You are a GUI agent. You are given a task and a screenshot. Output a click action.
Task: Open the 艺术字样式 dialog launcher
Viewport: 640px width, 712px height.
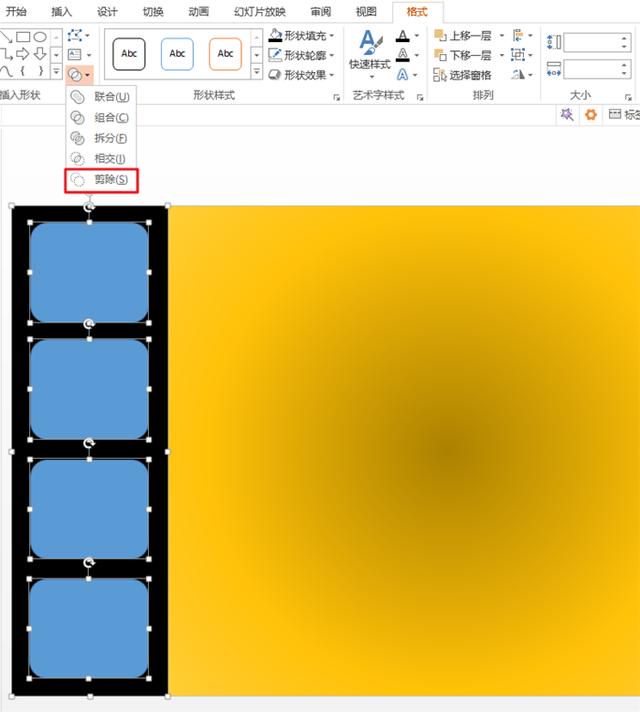pyautogui.click(x=420, y=97)
